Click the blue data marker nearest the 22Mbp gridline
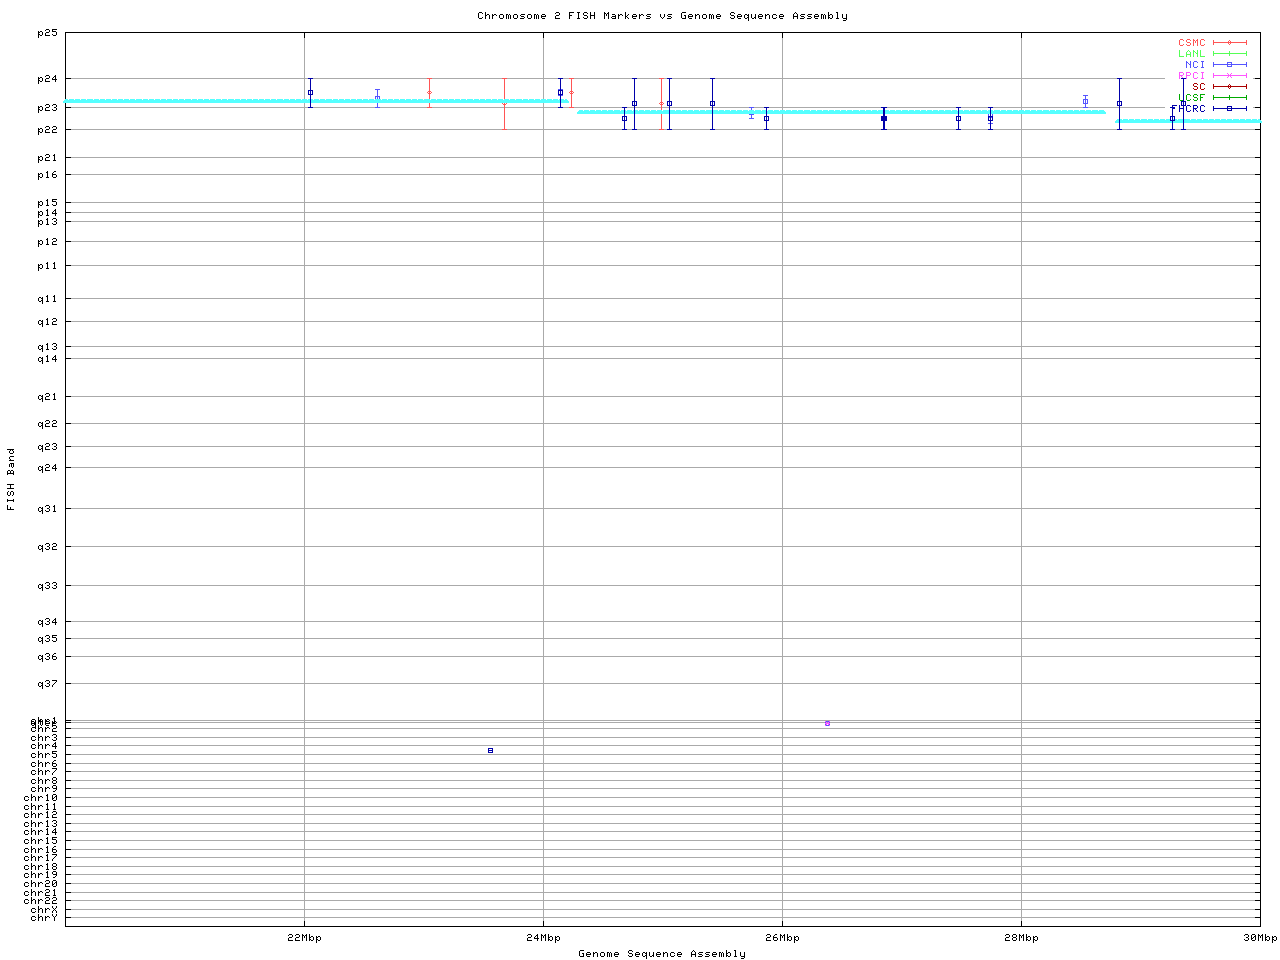Image resolution: width=1280 pixels, height=960 pixels. [x=310, y=92]
